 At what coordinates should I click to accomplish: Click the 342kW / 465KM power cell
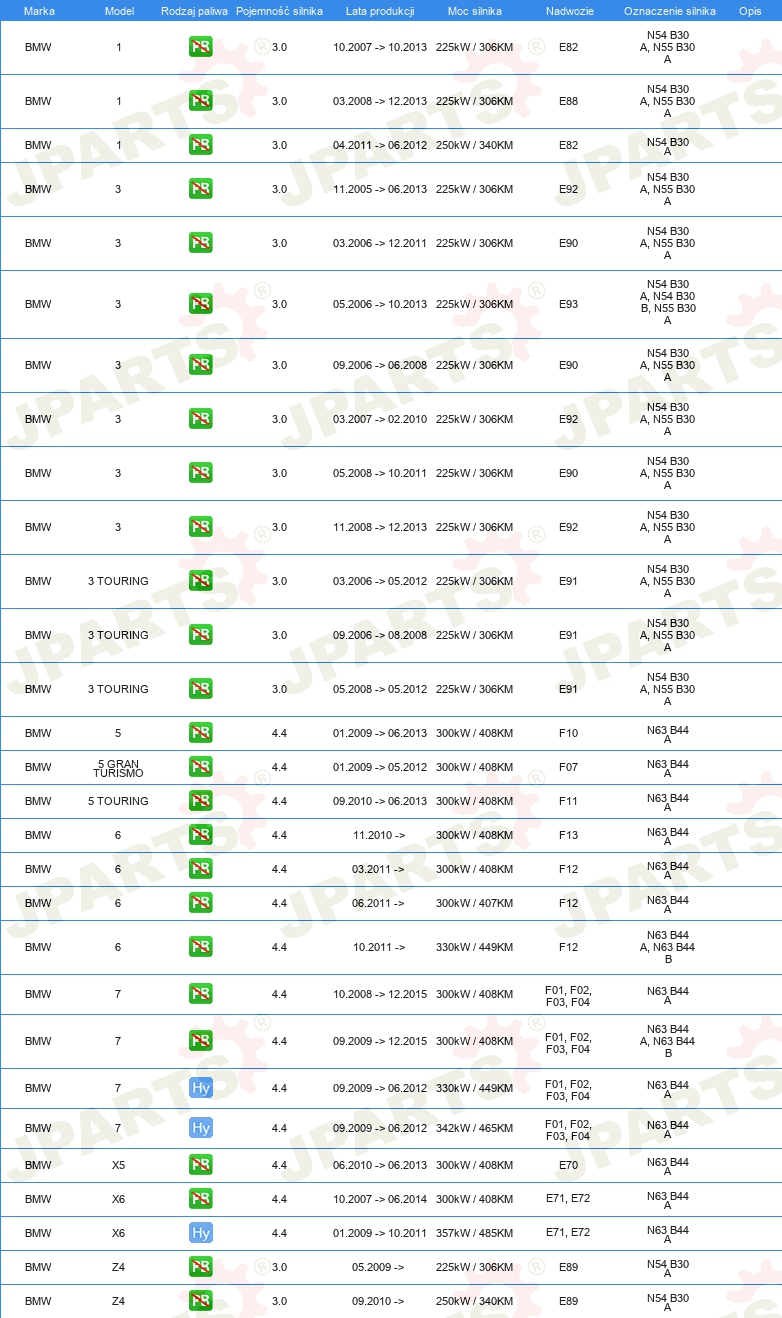pyautogui.click(x=474, y=1128)
